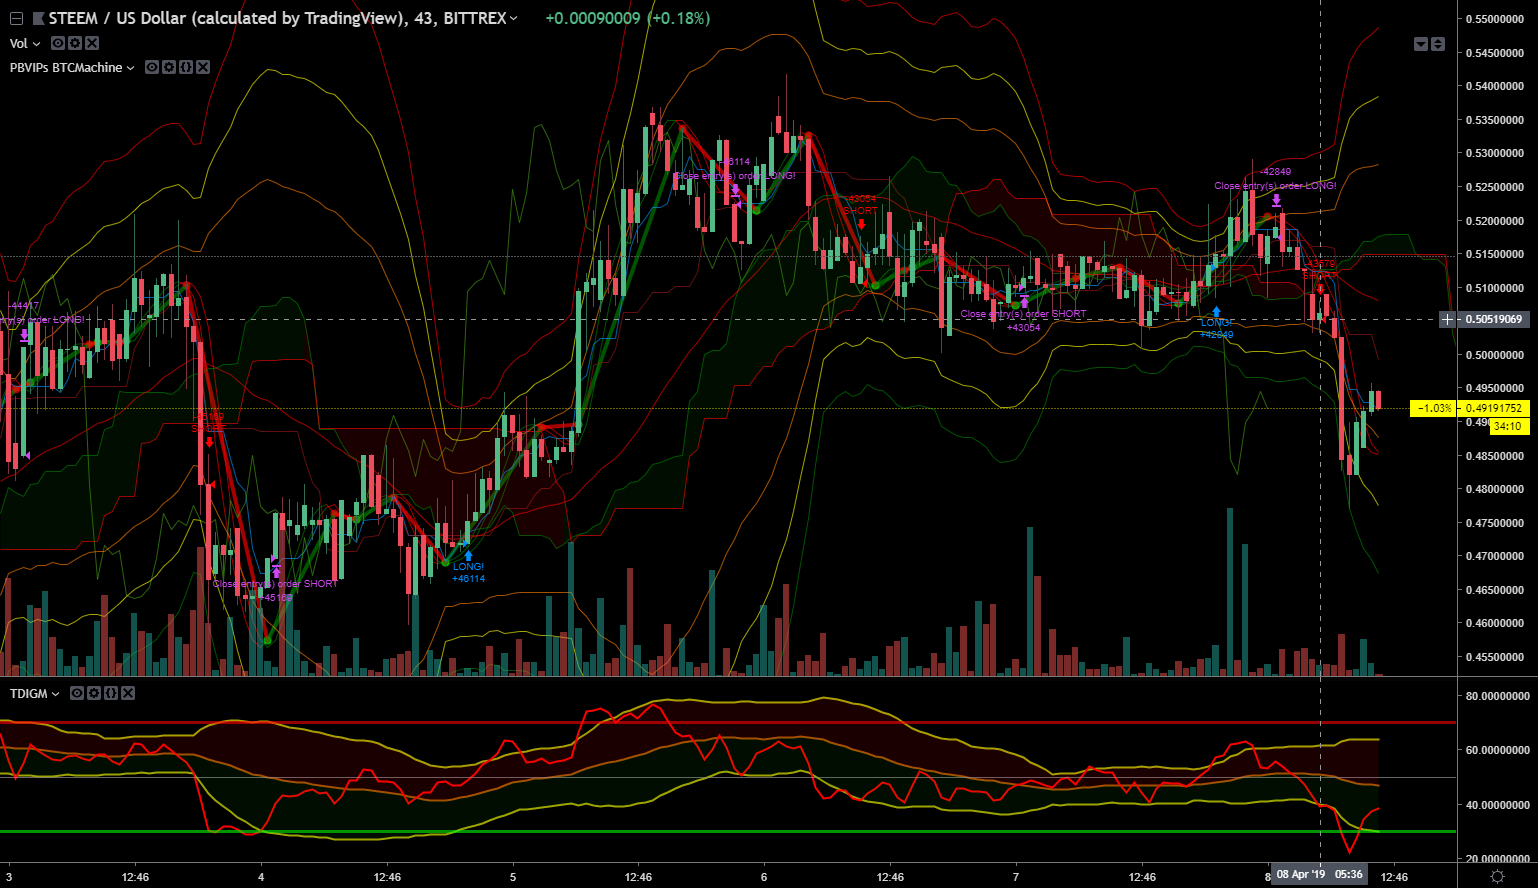Screen dimensions: 1538x888
Task: Collapse the legend with the minus box
Action: click(x=16, y=18)
